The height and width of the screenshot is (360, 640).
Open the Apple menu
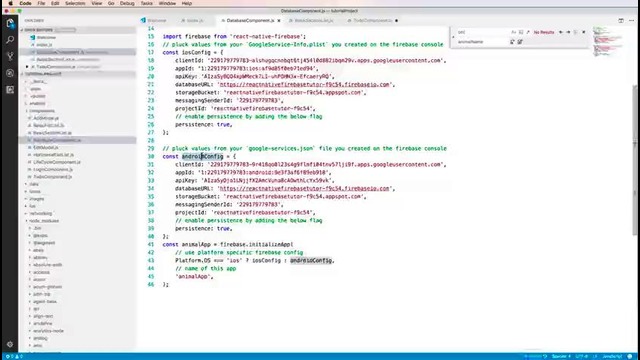tap(11, 3)
